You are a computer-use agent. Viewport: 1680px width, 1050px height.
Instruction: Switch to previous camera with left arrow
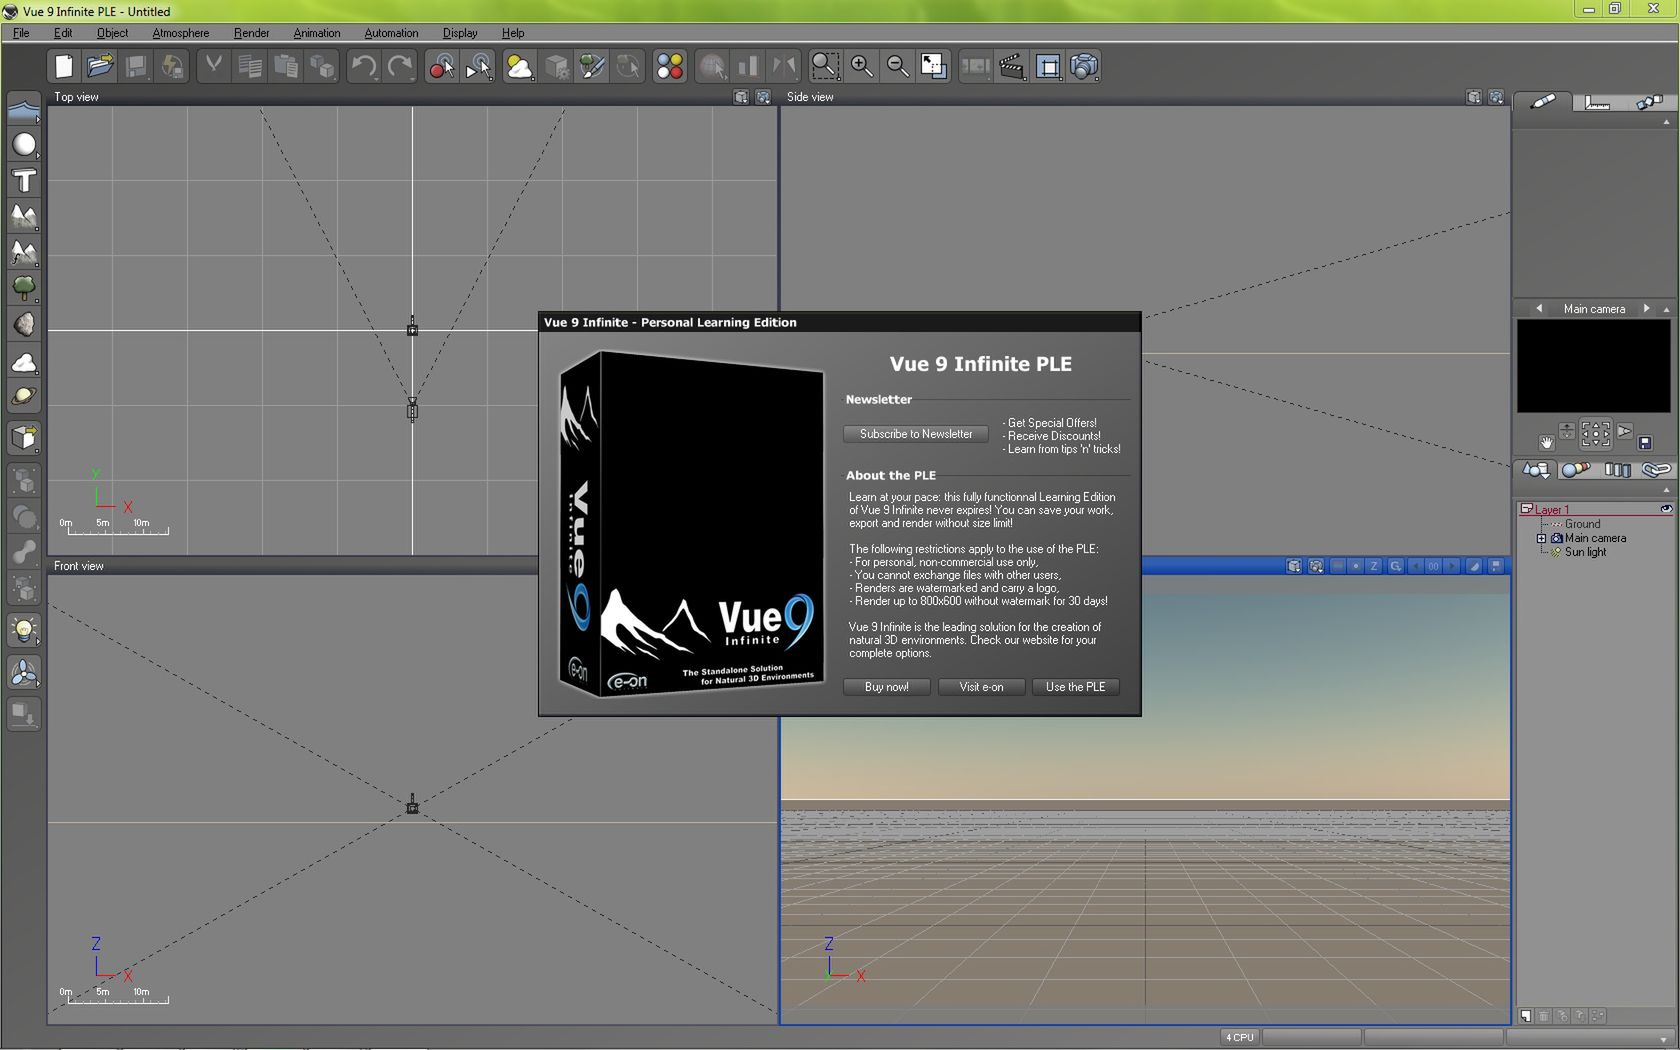(x=1539, y=308)
